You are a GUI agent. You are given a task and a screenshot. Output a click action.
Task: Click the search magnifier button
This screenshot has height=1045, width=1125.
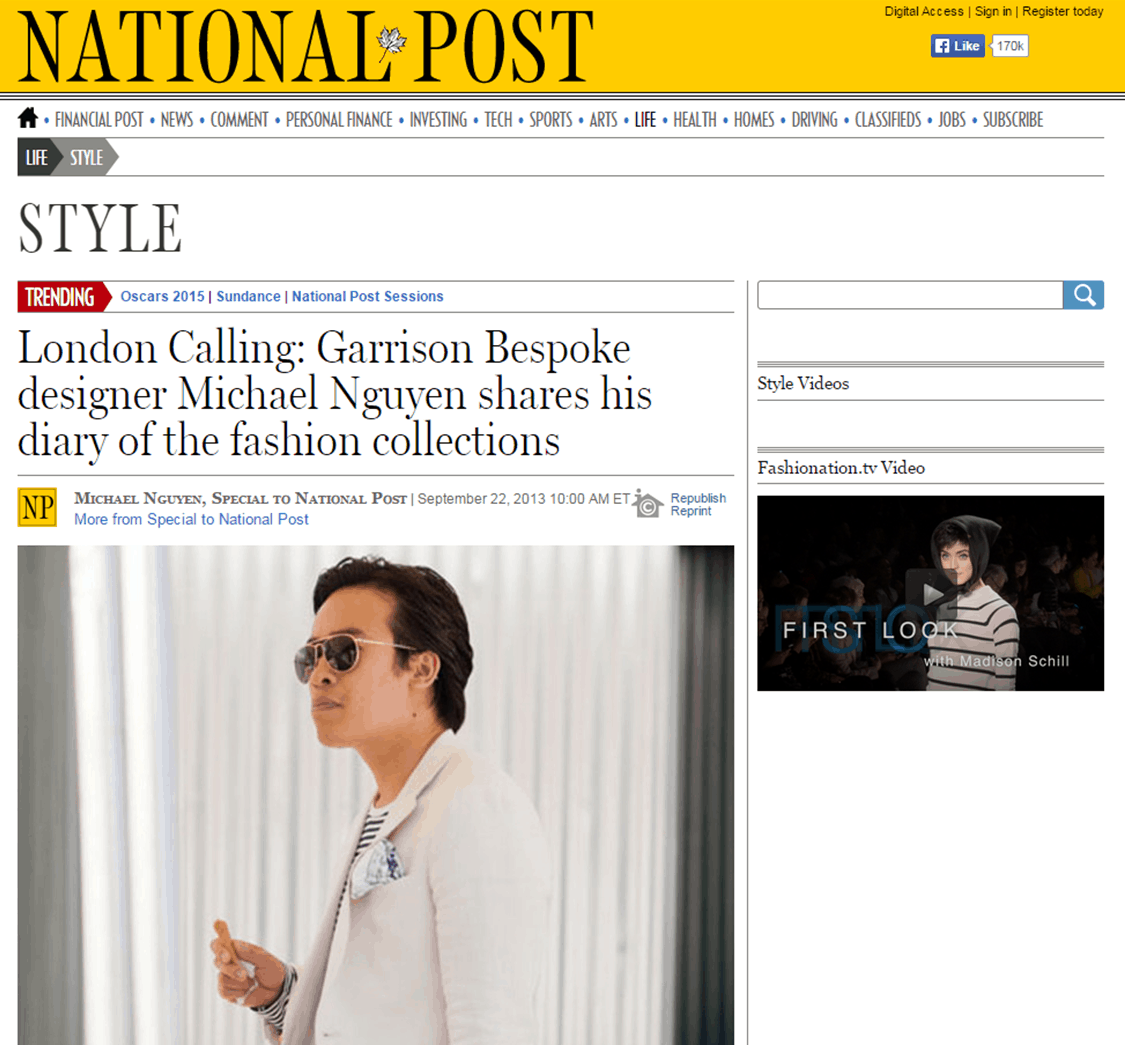[x=1083, y=295]
